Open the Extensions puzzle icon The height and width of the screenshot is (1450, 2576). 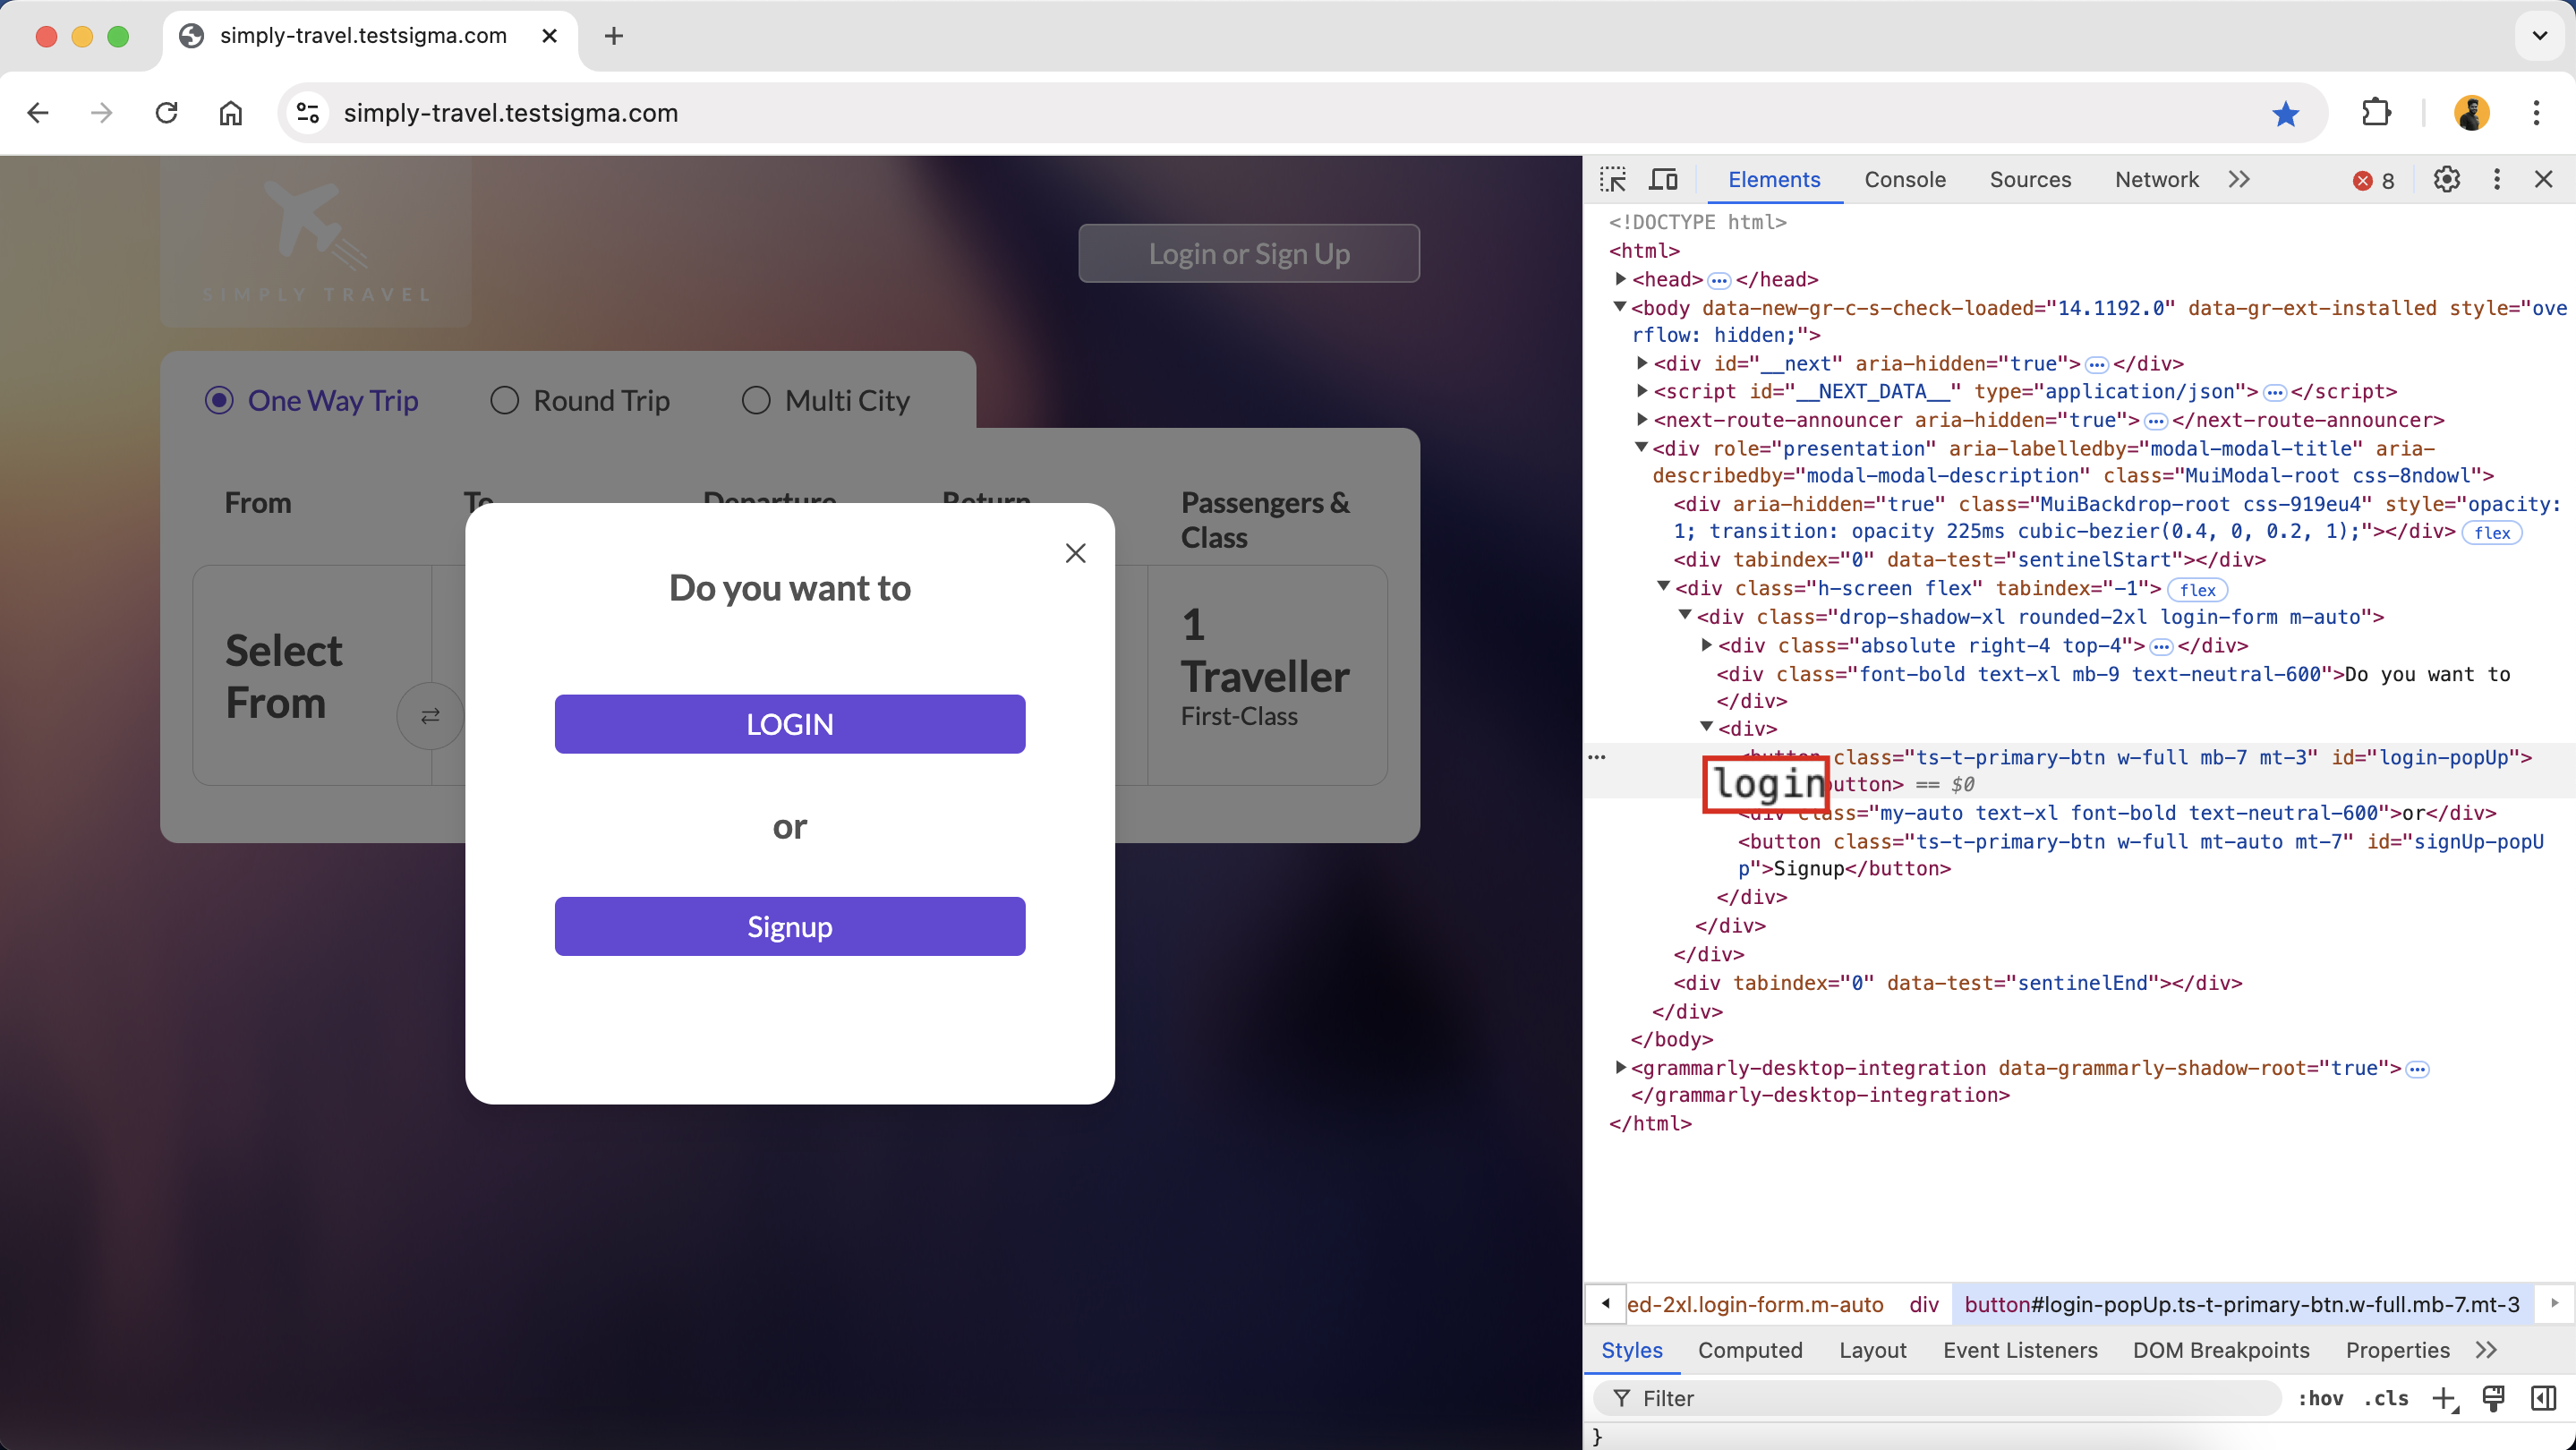point(2376,113)
